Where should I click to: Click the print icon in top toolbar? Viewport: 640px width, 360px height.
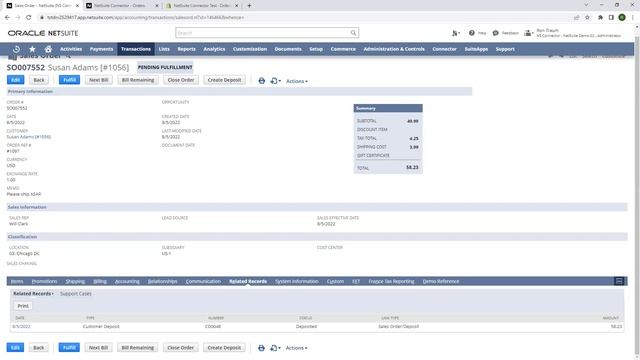262,81
